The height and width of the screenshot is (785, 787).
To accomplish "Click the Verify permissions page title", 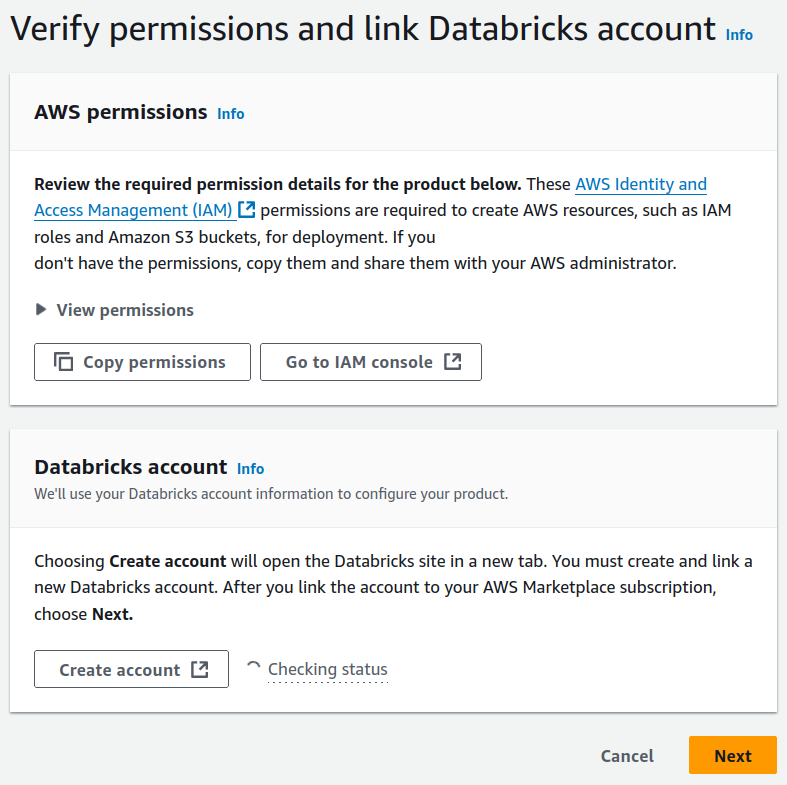I will click(x=363, y=29).
